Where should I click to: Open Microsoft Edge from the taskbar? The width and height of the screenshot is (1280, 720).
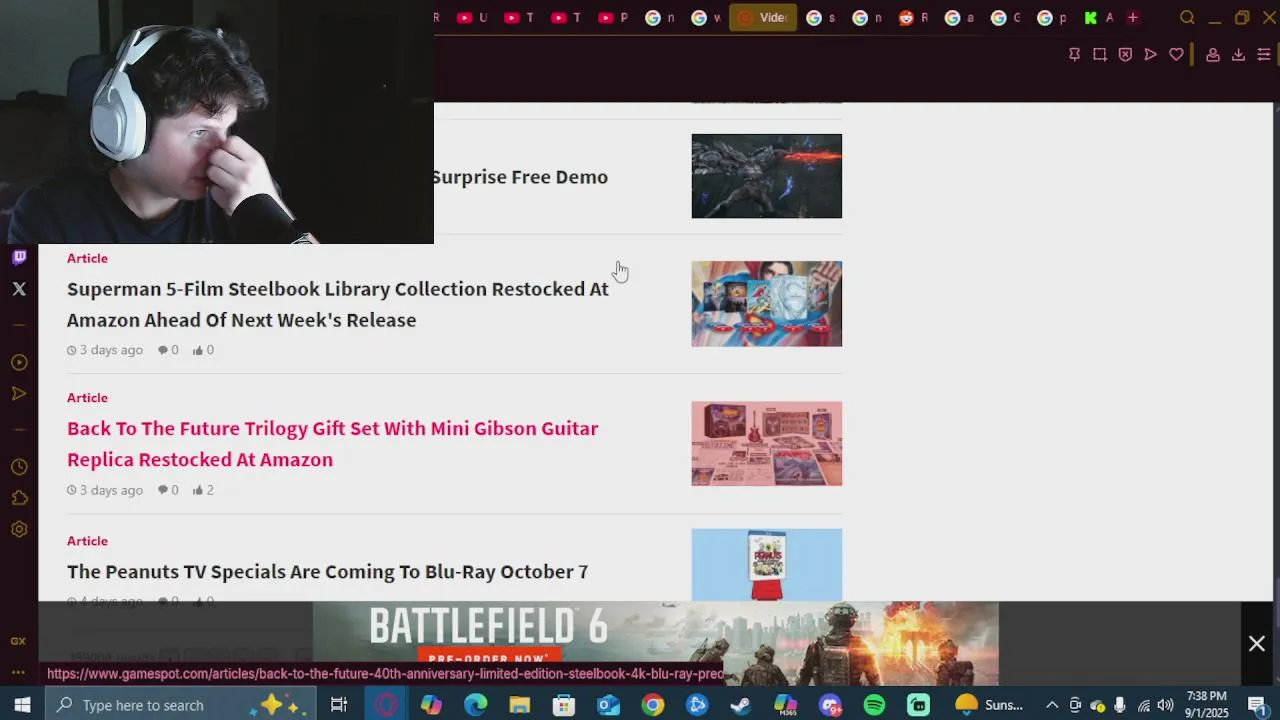coord(475,705)
